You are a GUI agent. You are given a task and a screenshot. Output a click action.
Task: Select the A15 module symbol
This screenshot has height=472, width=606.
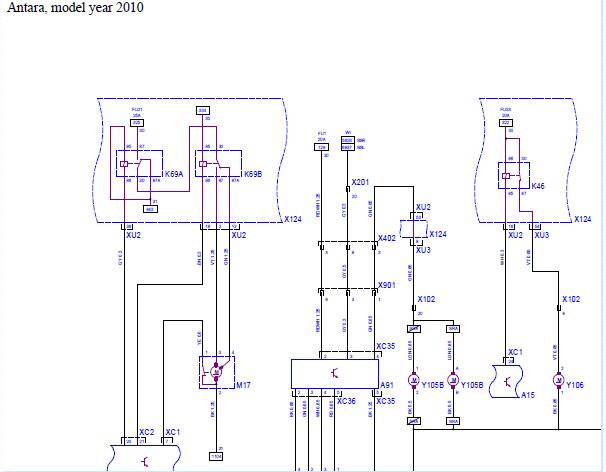(x=506, y=382)
